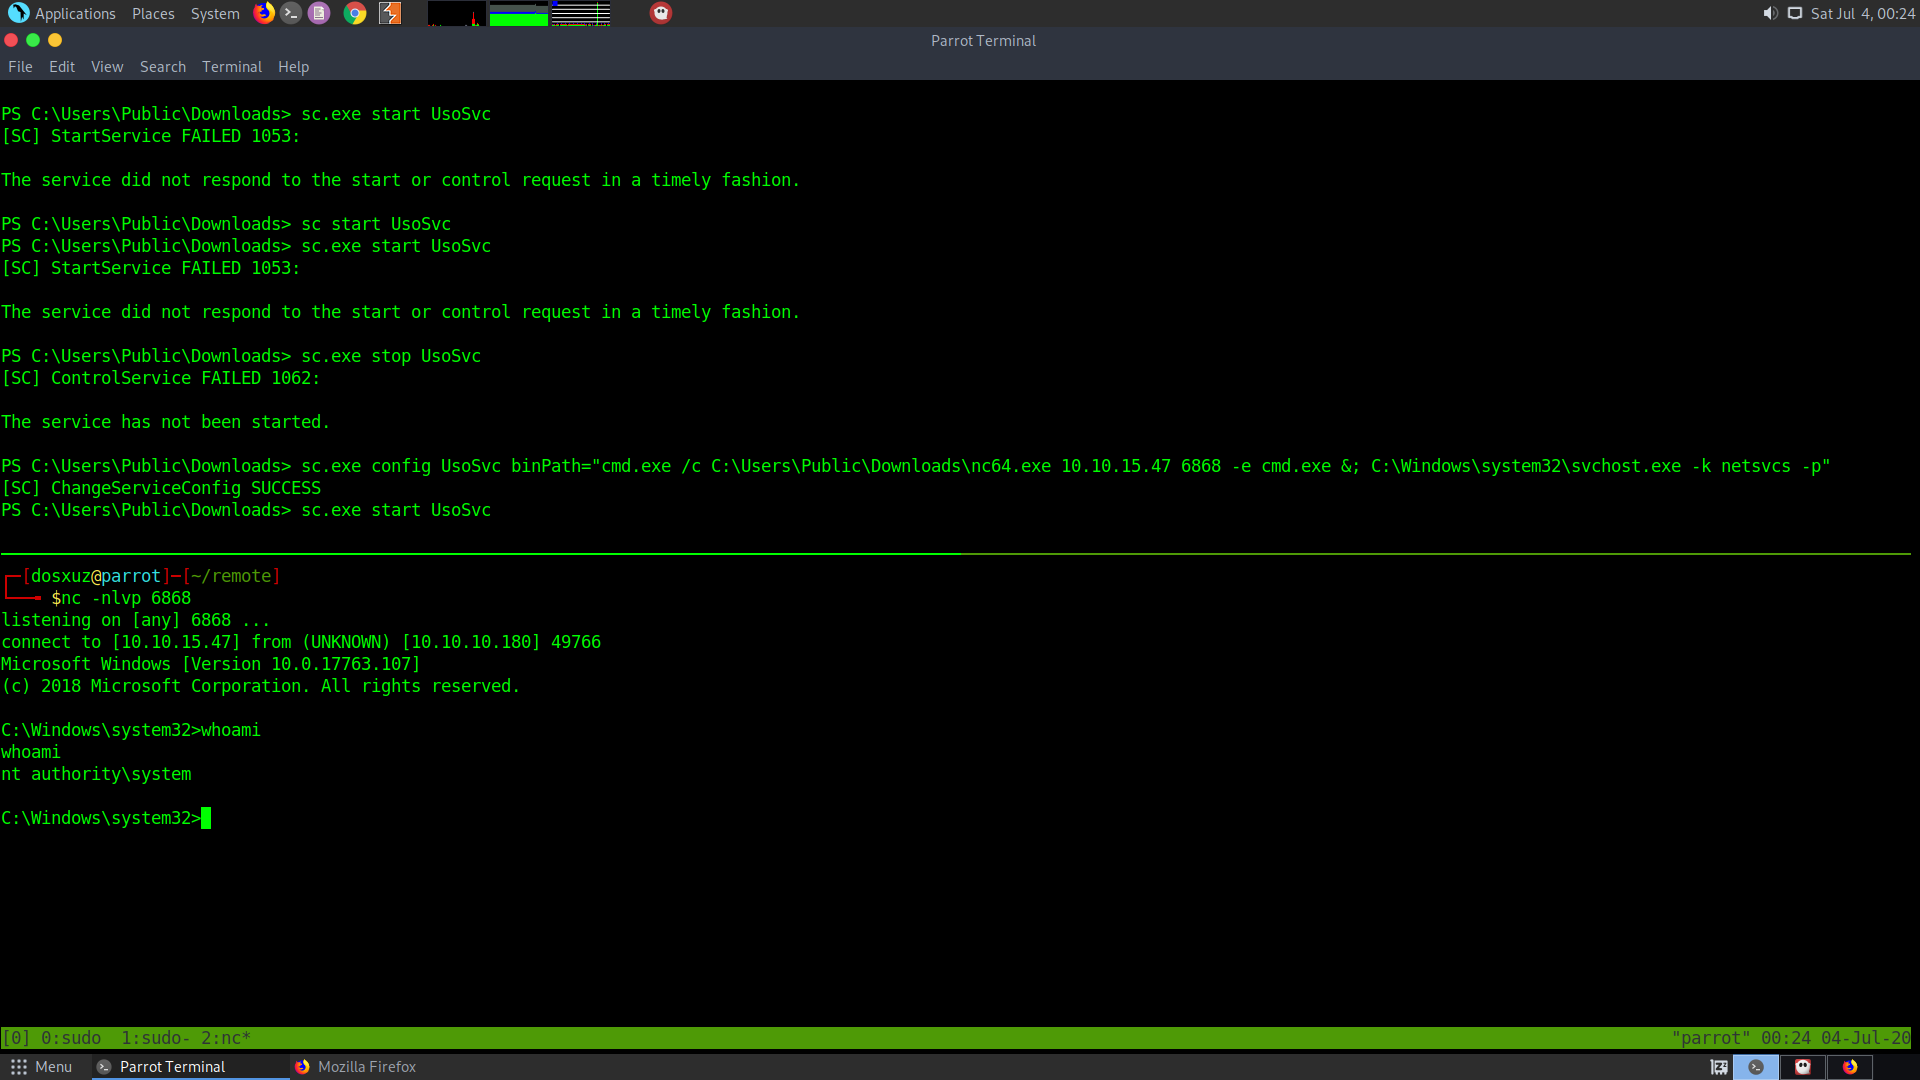Switch to Mozilla Firefox taskbar window
The height and width of the screenshot is (1080, 1920).
(356, 1067)
